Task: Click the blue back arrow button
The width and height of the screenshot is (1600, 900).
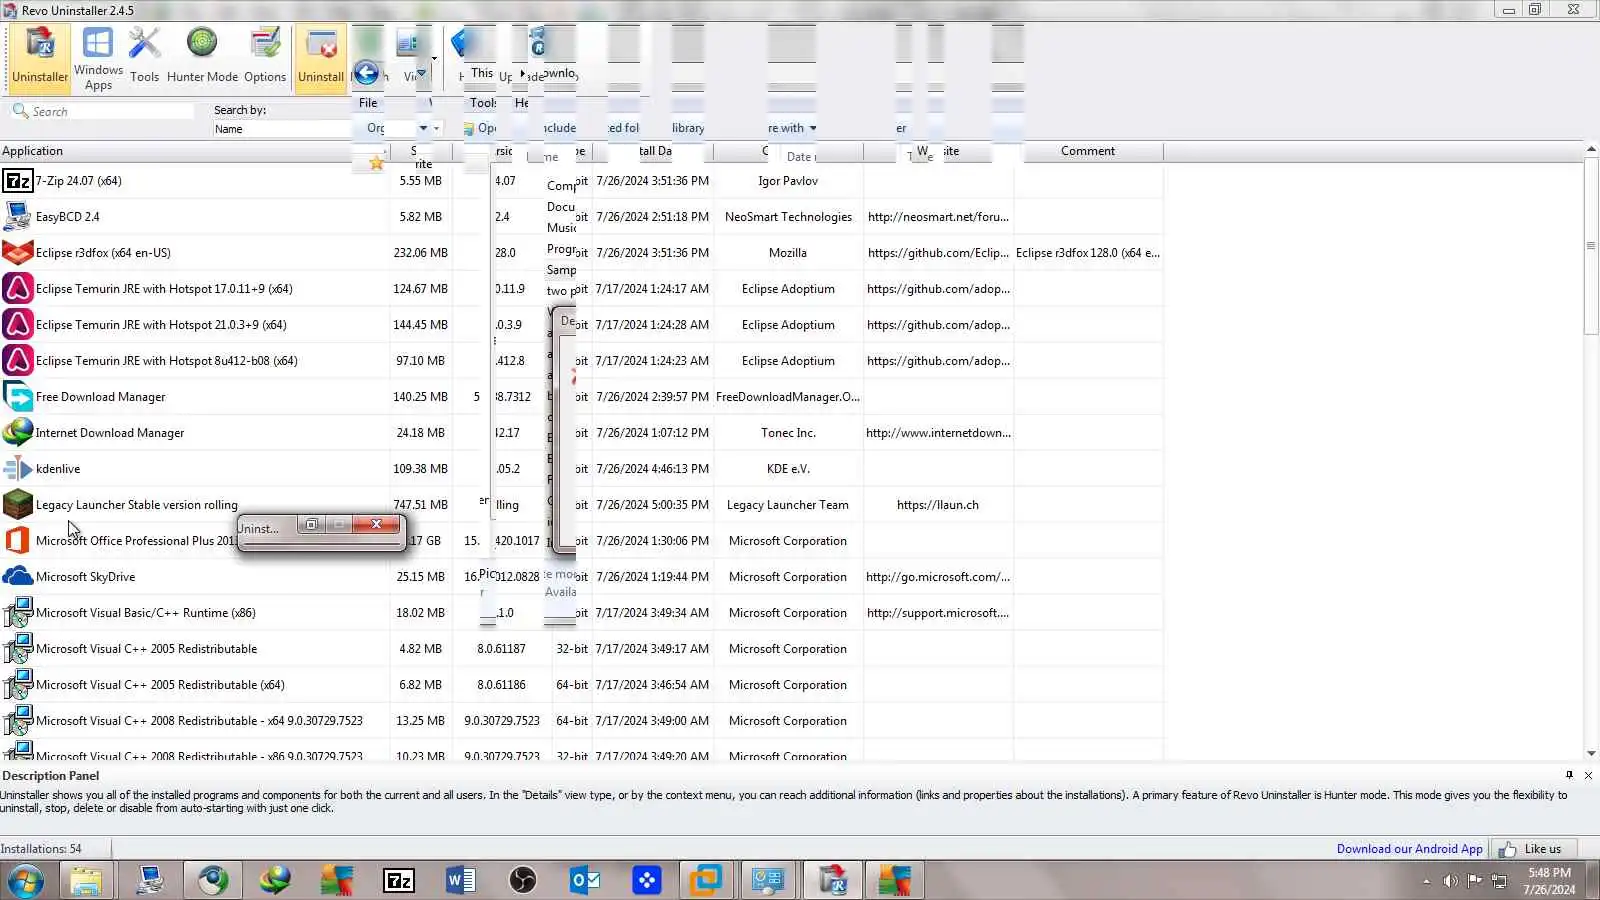Action: tap(367, 72)
